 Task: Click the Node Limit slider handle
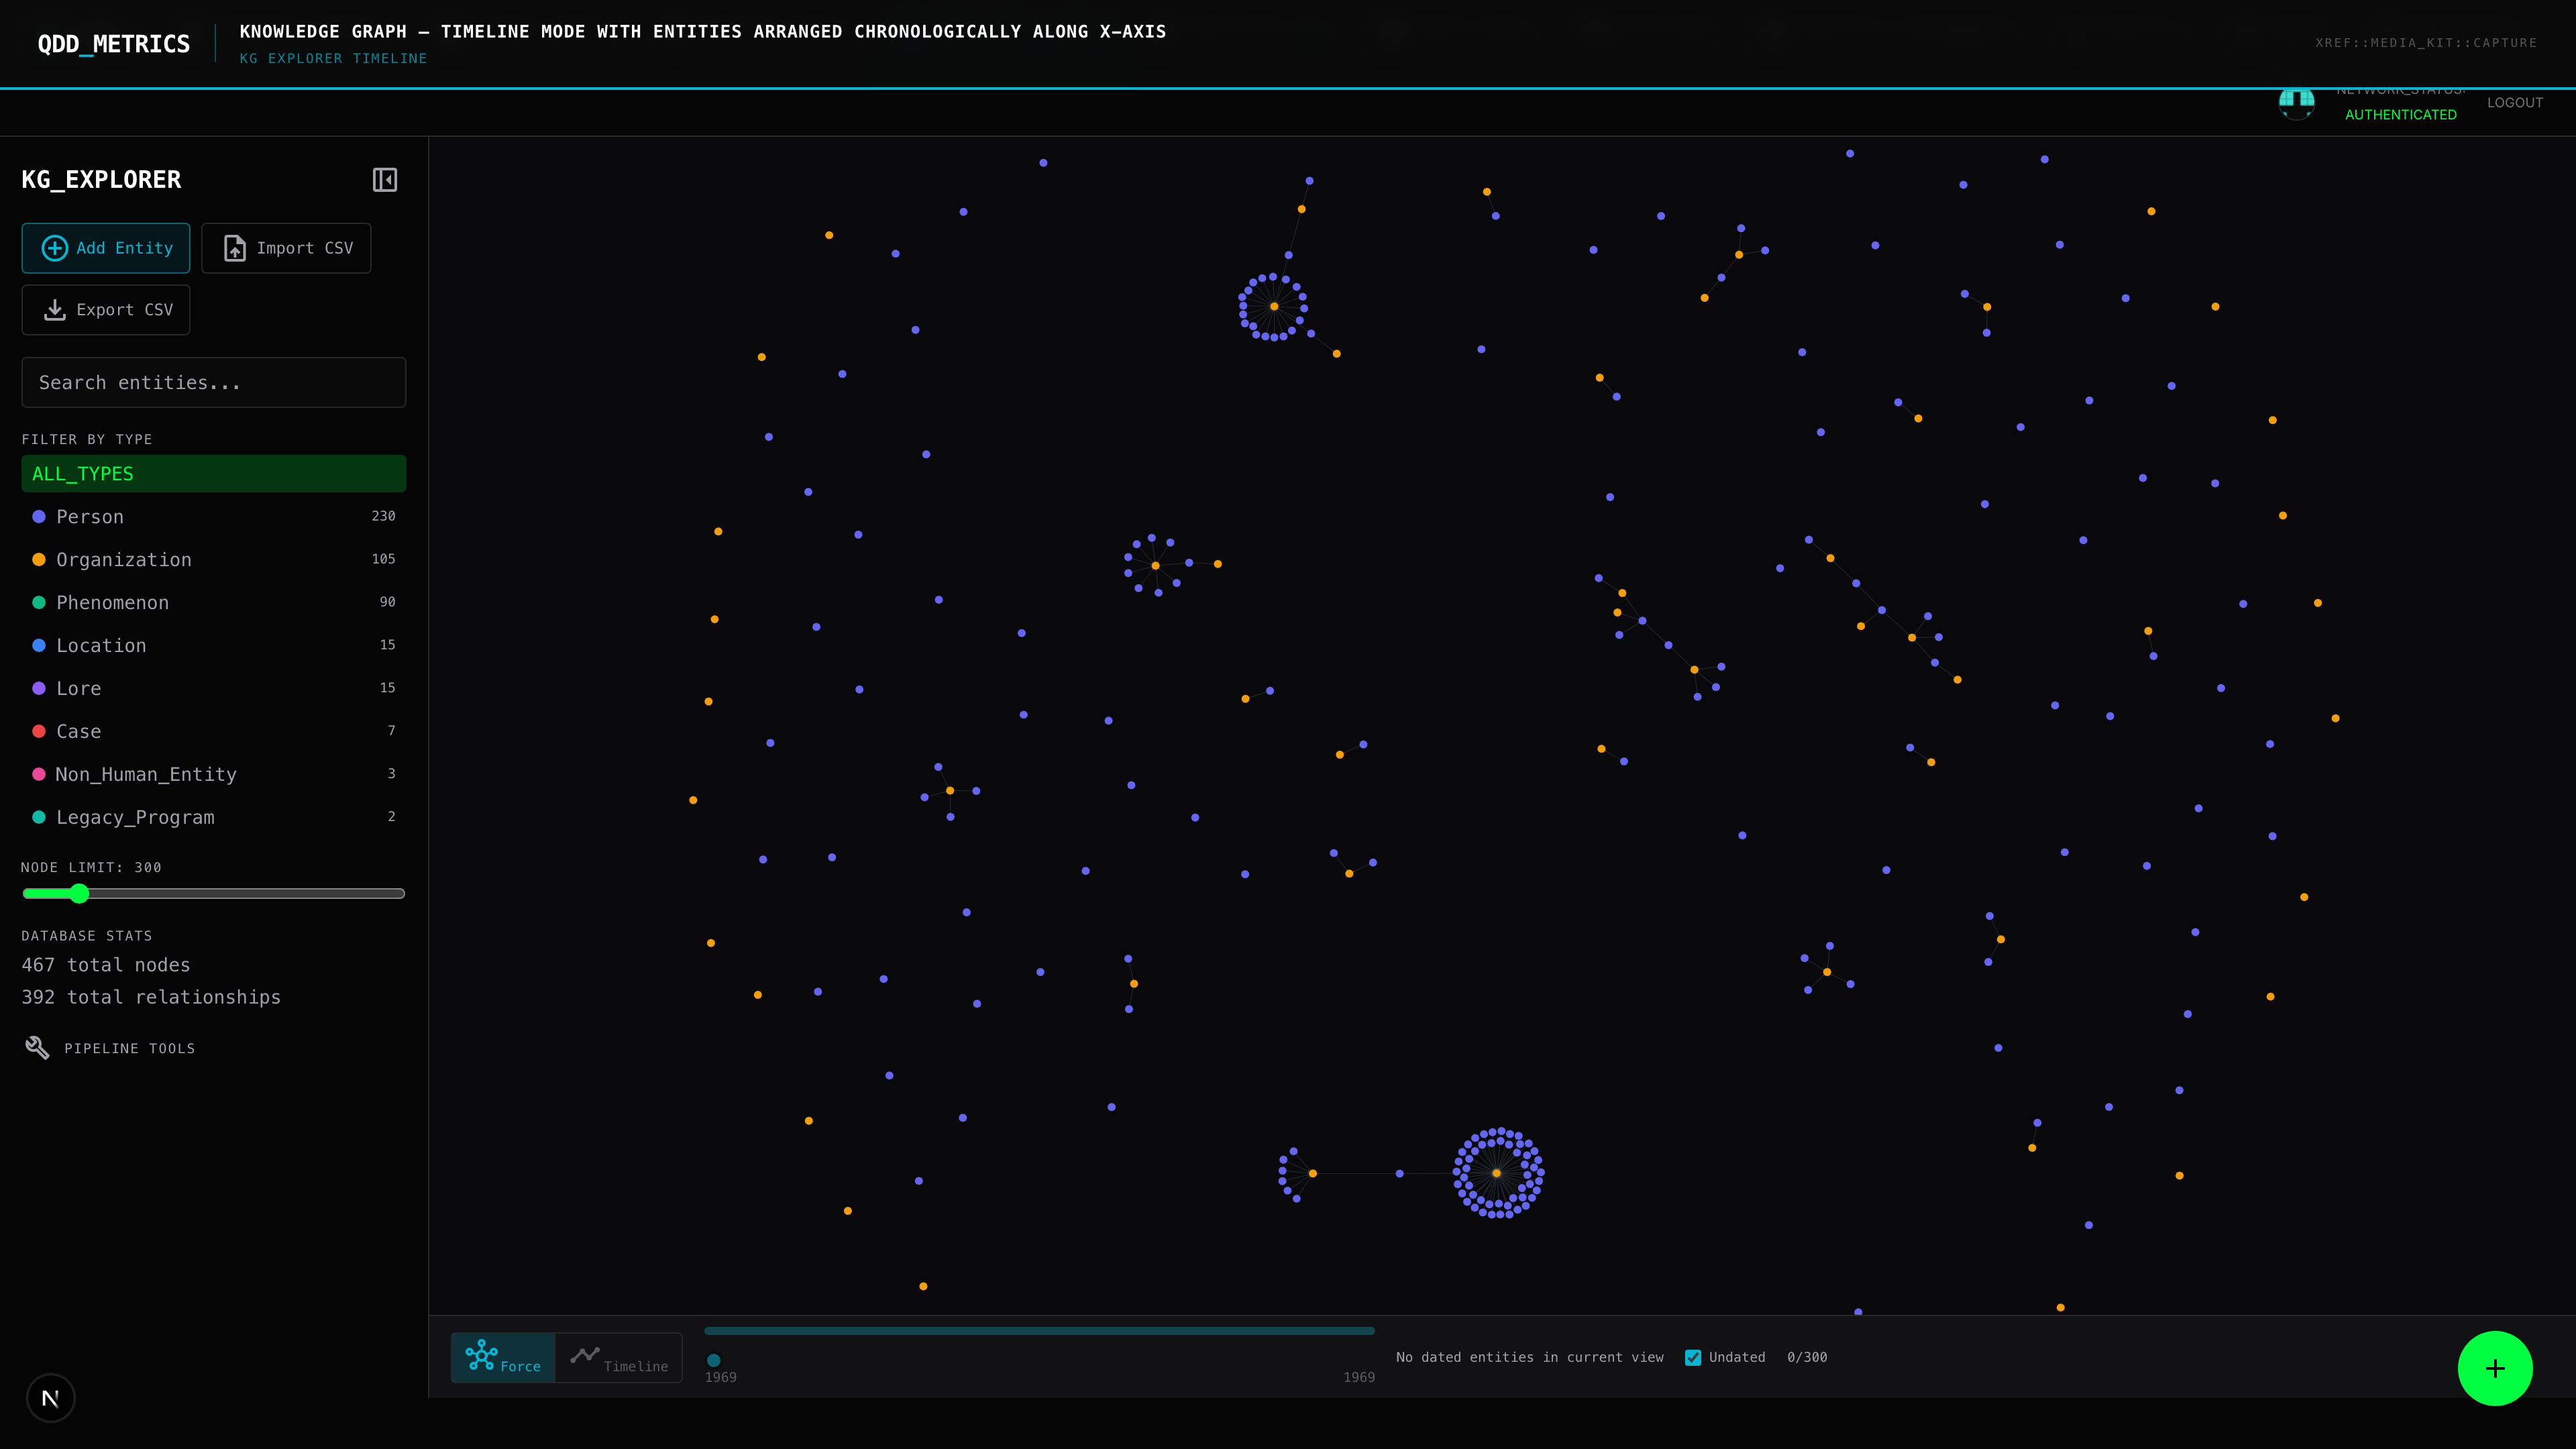click(x=79, y=893)
